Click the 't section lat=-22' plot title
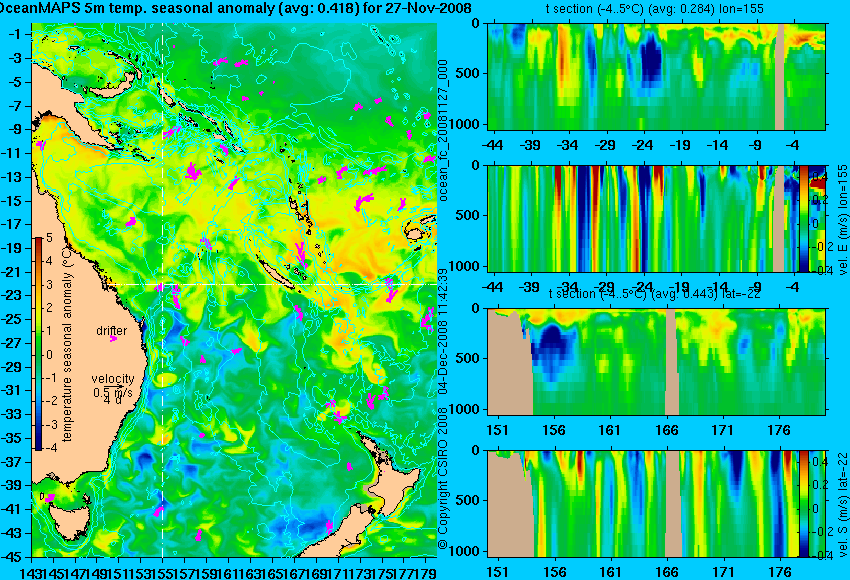The width and height of the screenshot is (850, 580). tap(655, 293)
